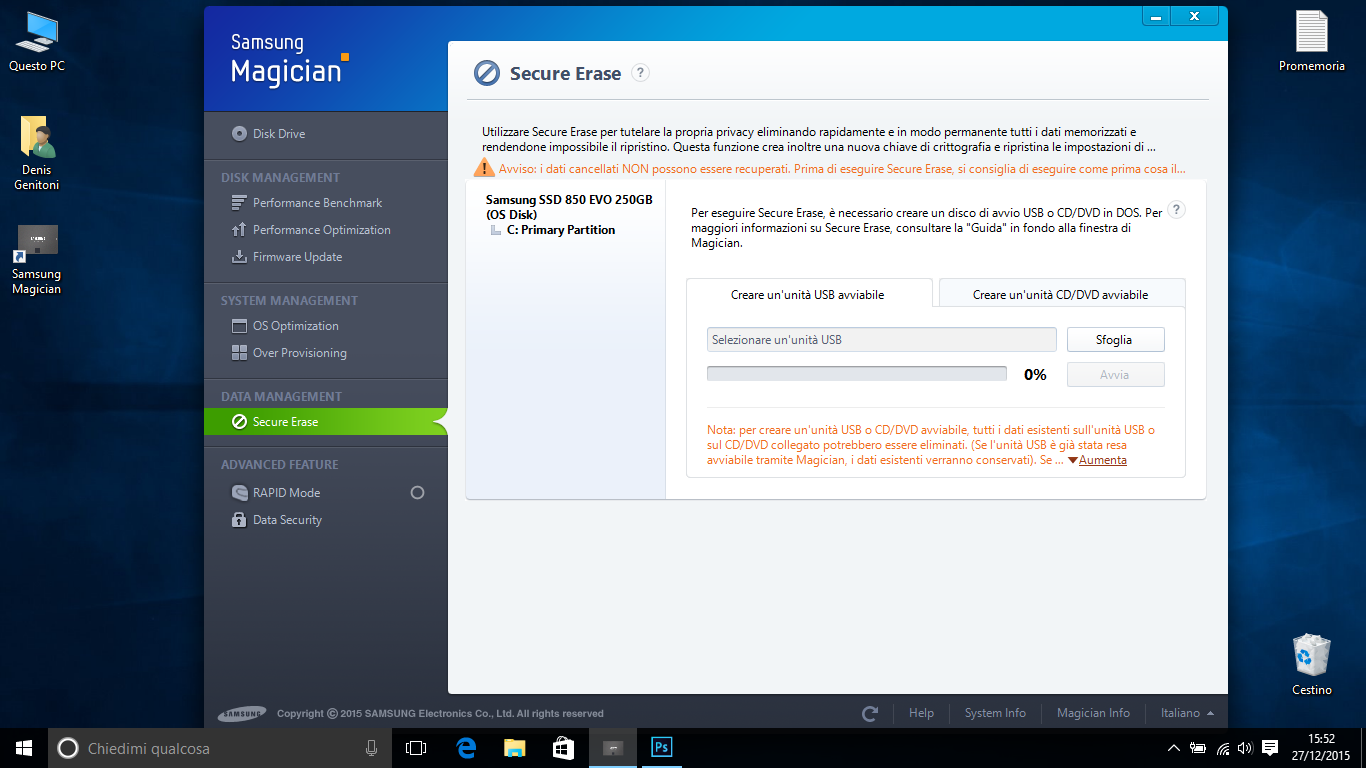Screen dimensions: 1366x768
Task: Open help icon beside DOS boot instructions
Action: tap(1177, 210)
